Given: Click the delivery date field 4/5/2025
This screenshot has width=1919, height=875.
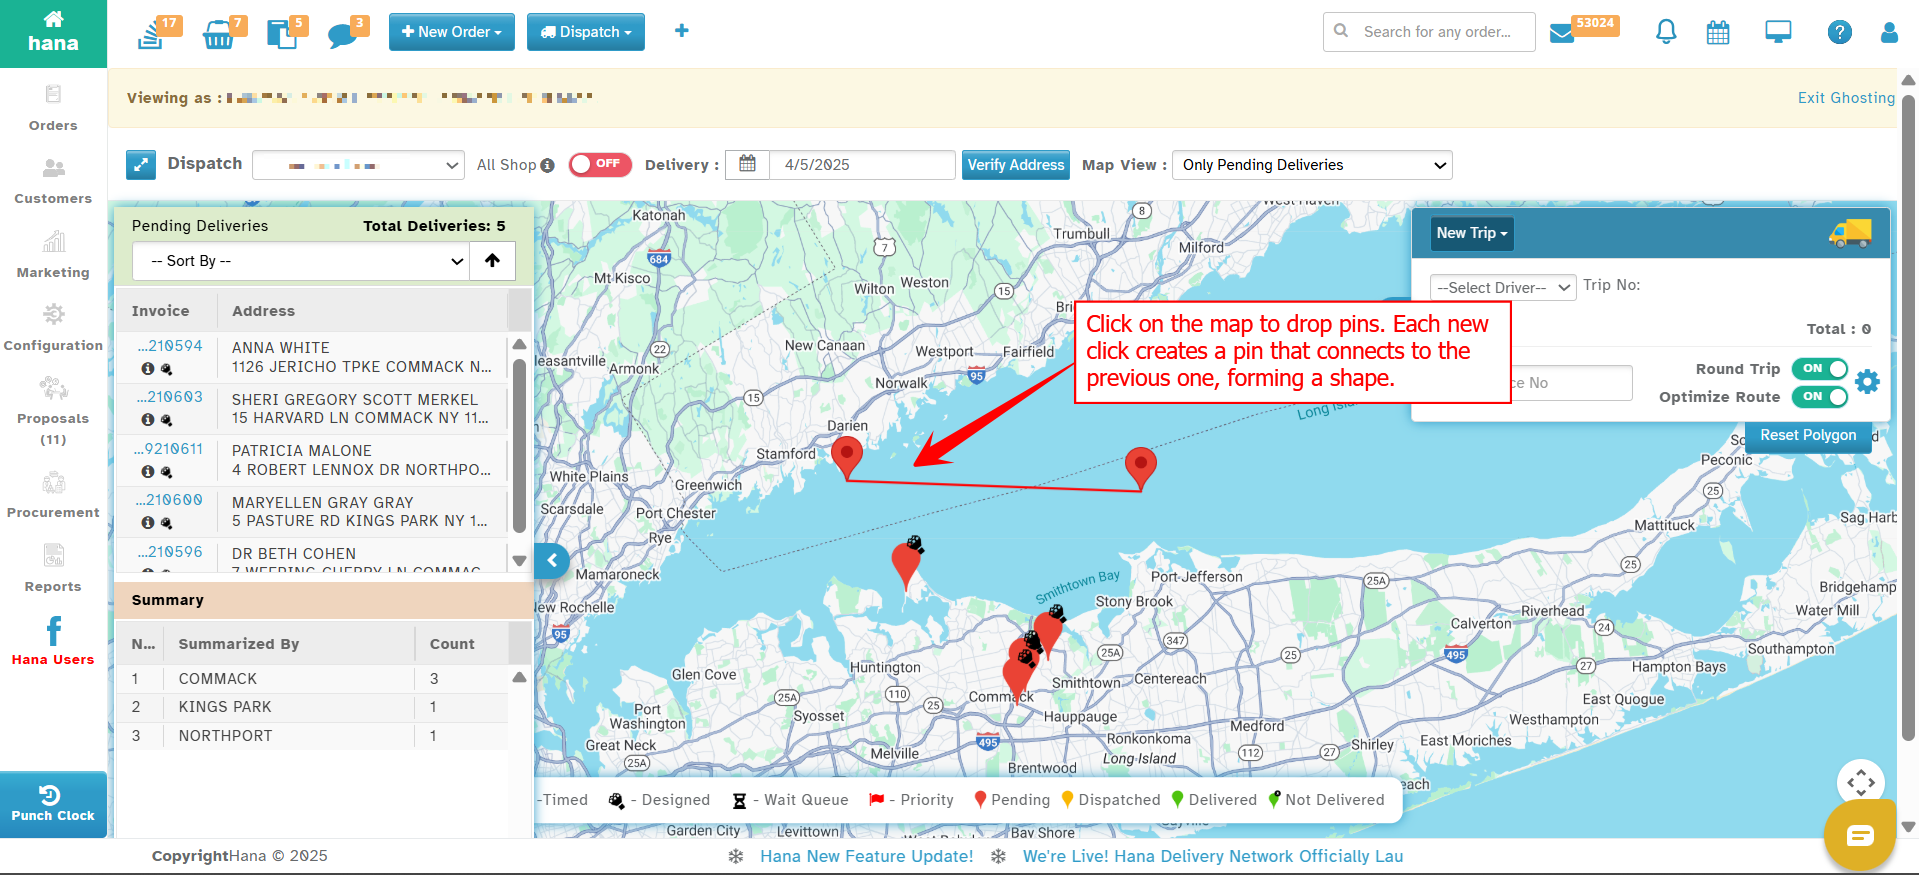Looking at the screenshot, I should pyautogui.click(x=862, y=165).
